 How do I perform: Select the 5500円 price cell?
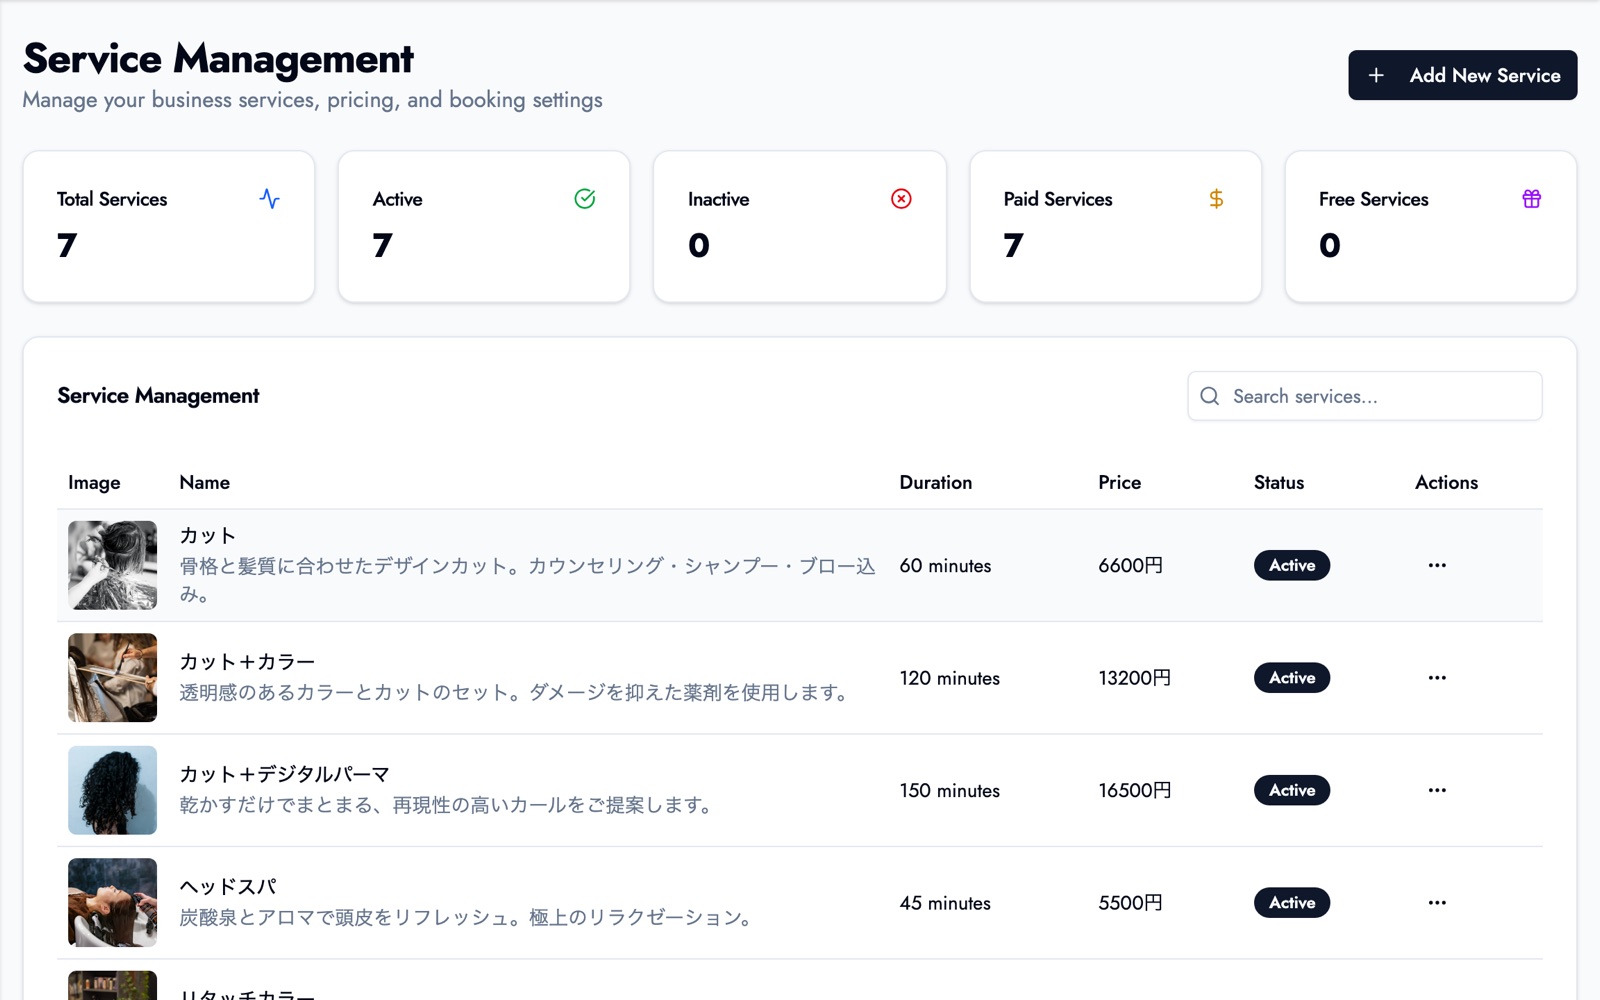click(1130, 903)
